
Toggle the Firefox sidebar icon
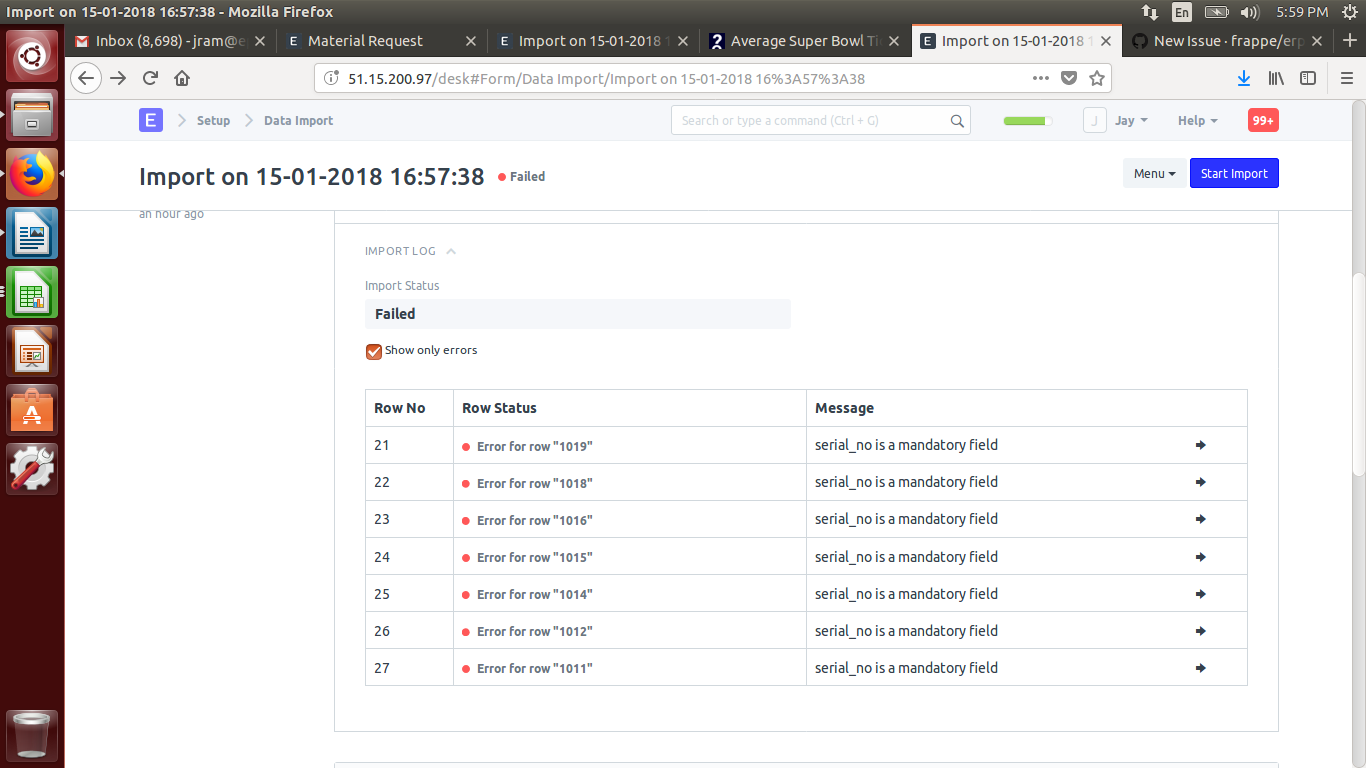tap(1307, 78)
